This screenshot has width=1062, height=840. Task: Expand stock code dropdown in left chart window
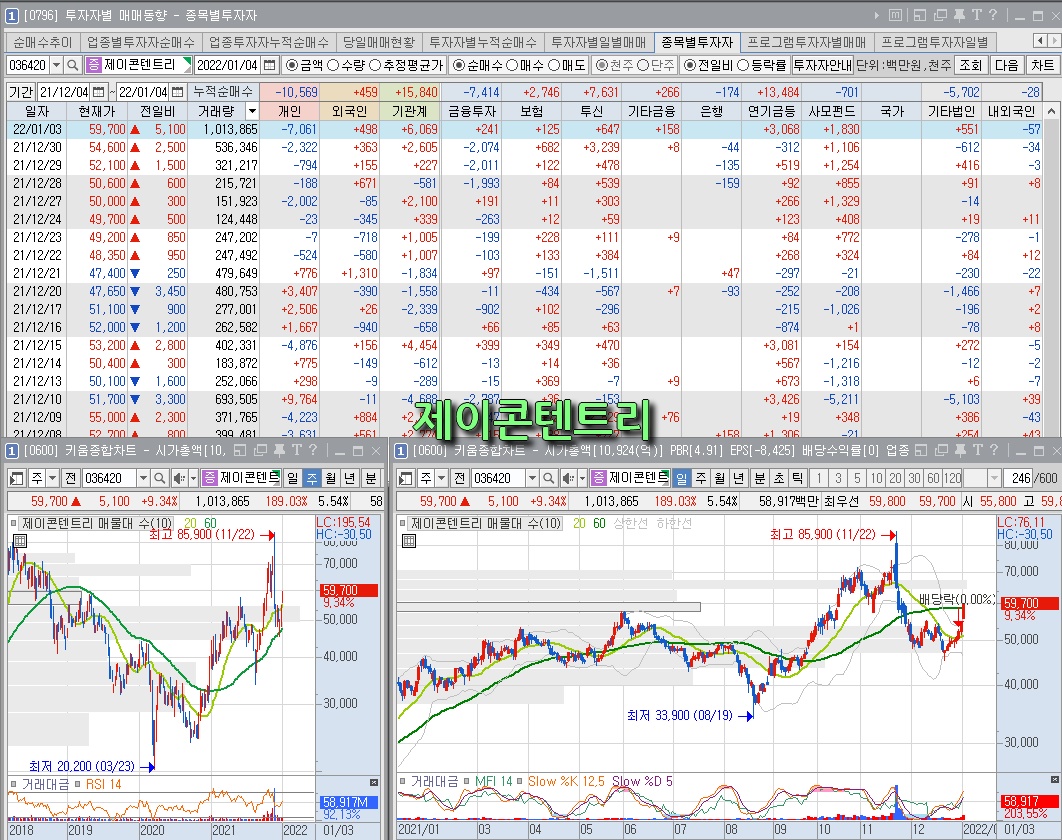tap(143, 478)
